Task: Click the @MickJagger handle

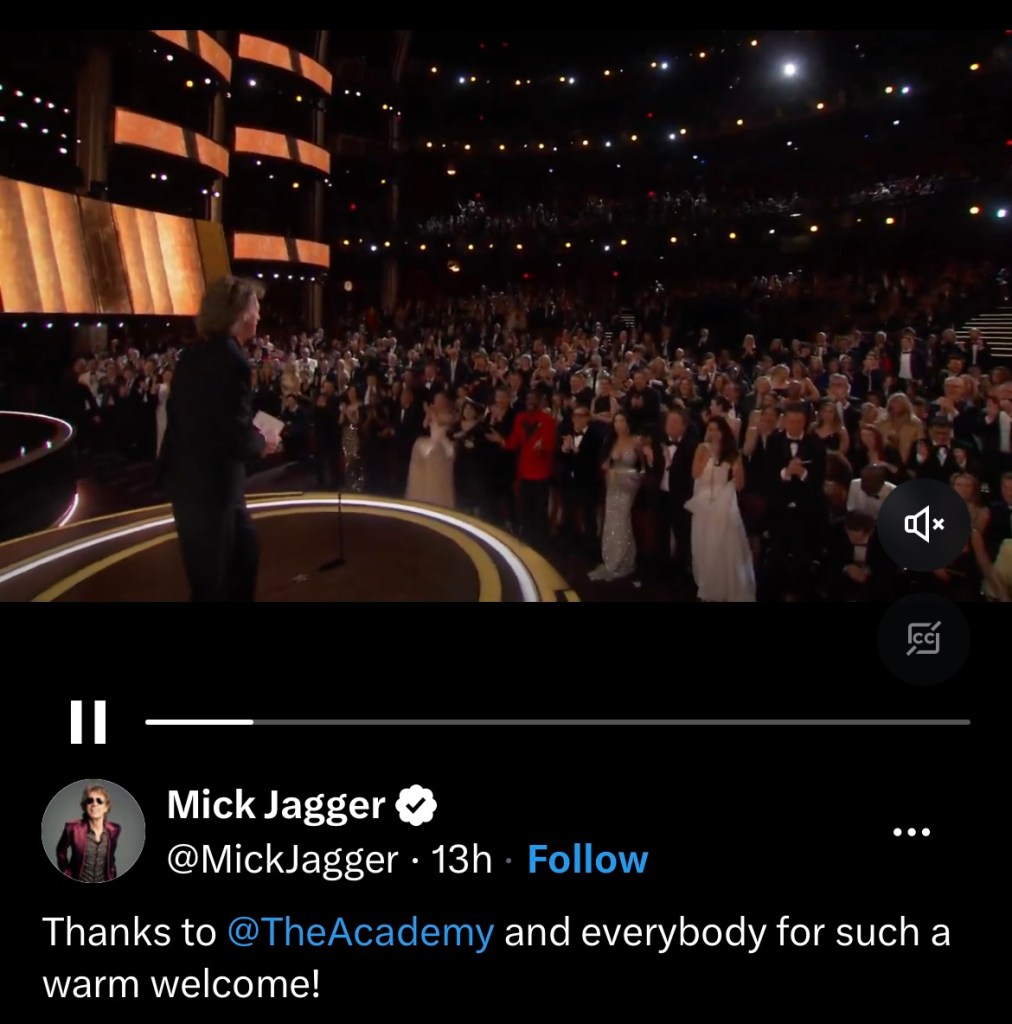Action: point(282,859)
